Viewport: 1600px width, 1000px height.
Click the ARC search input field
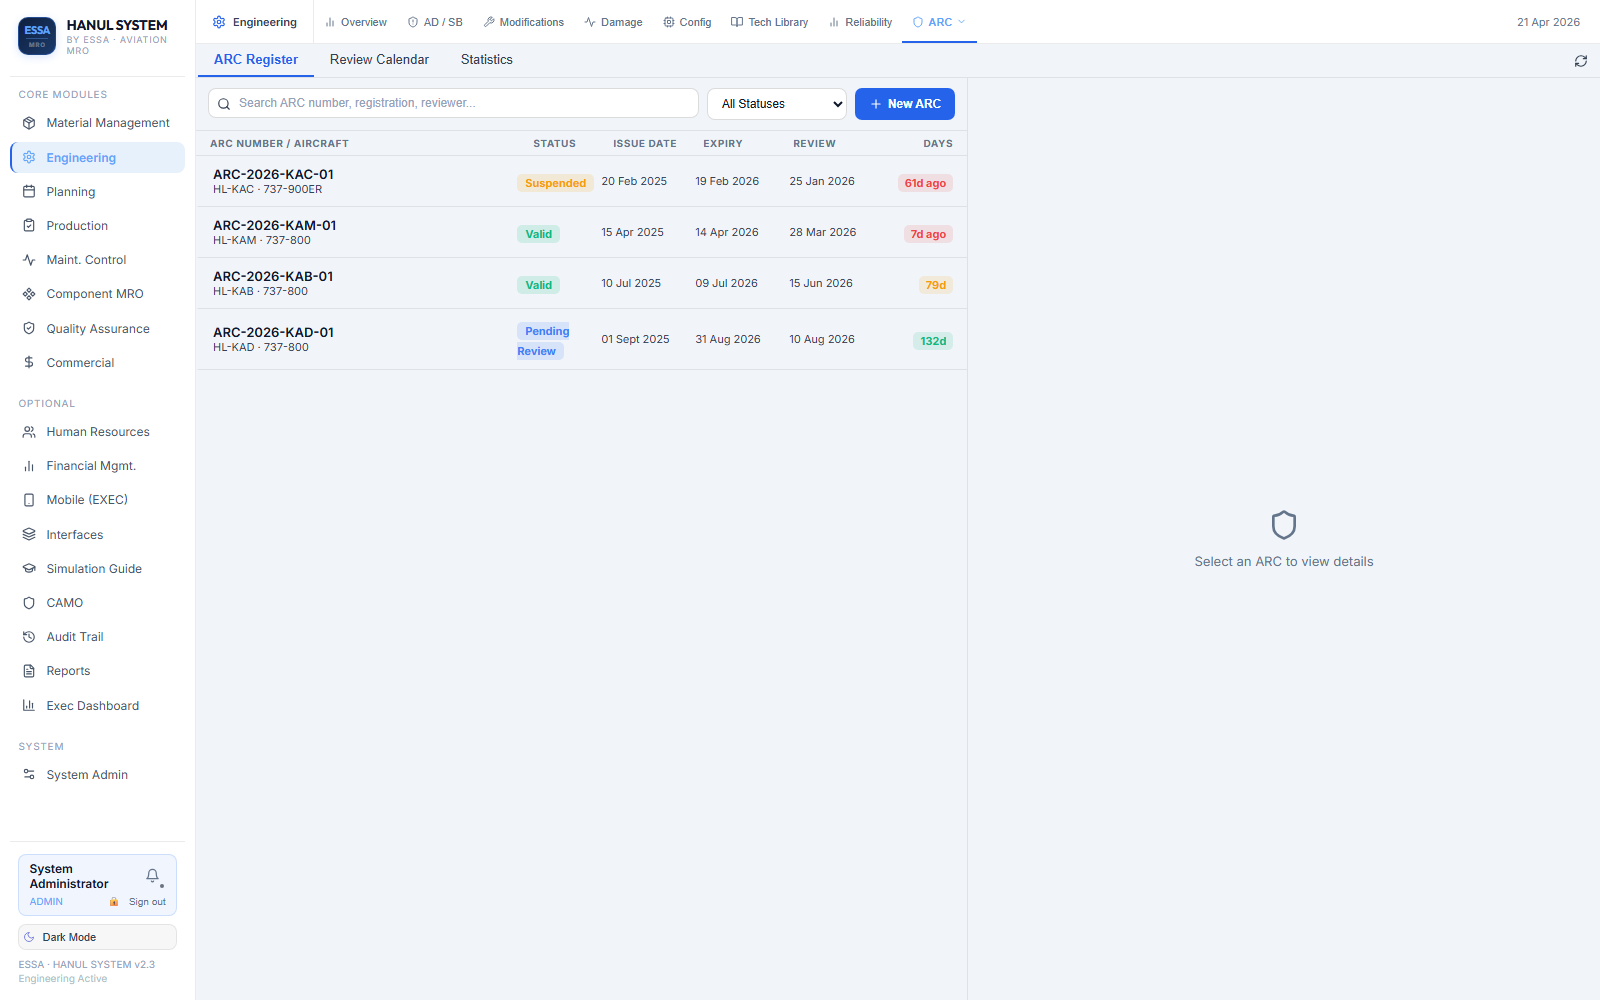(453, 103)
